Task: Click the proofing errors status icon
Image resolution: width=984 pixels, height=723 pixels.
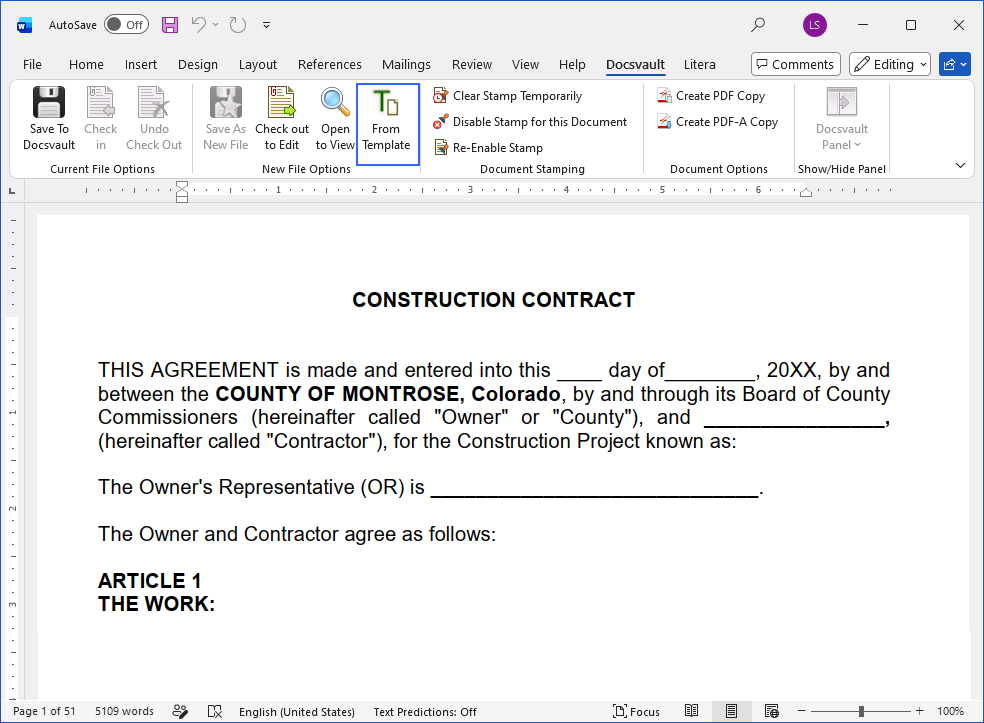Action: (215, 711)
